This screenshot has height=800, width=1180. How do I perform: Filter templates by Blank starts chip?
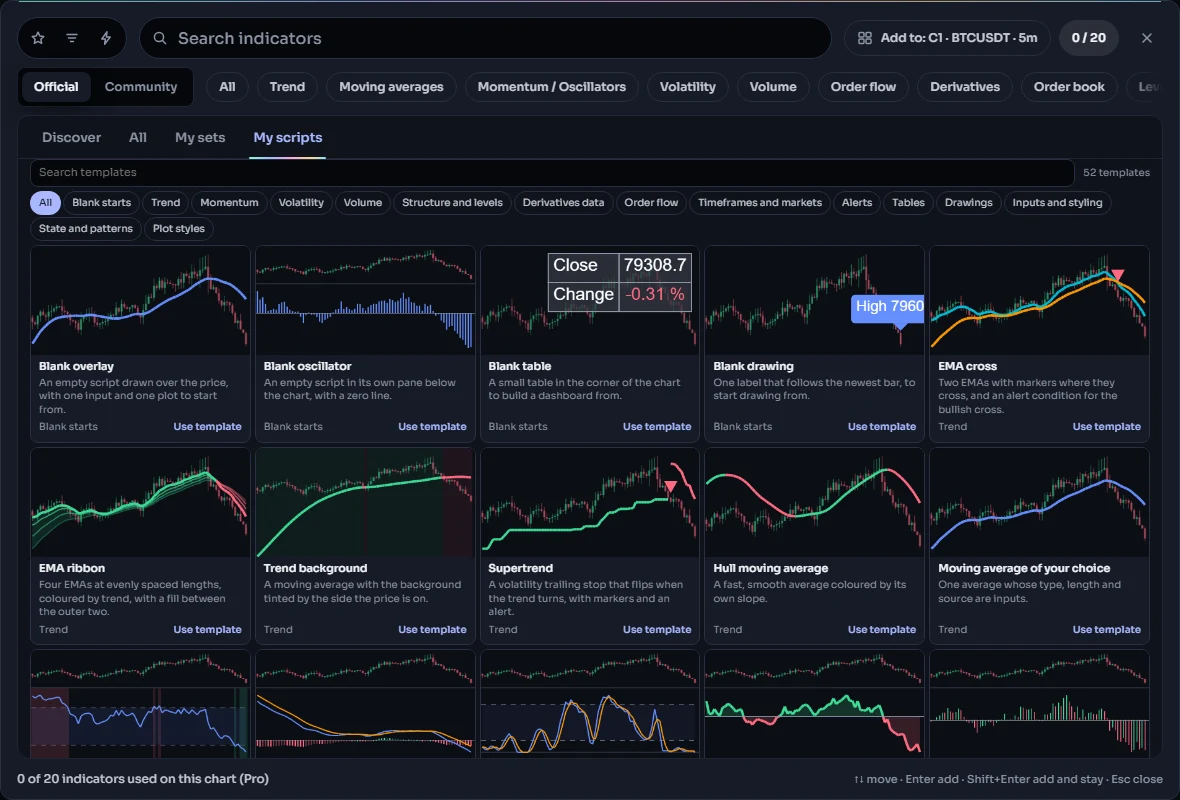[x=102, y=202]
